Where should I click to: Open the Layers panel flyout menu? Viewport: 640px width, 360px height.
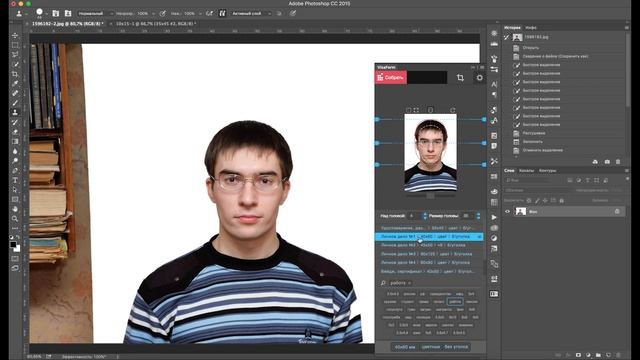click(x=627, y=170)
